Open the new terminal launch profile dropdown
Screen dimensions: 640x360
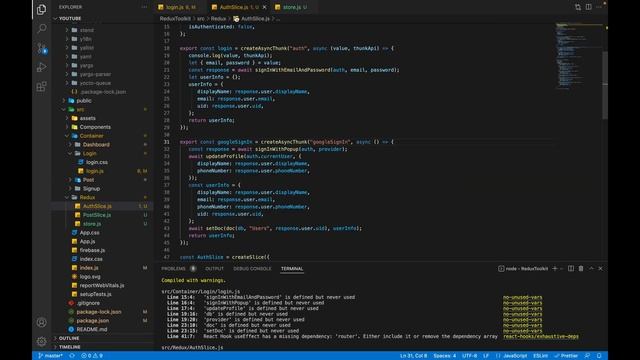click(562, 269)
